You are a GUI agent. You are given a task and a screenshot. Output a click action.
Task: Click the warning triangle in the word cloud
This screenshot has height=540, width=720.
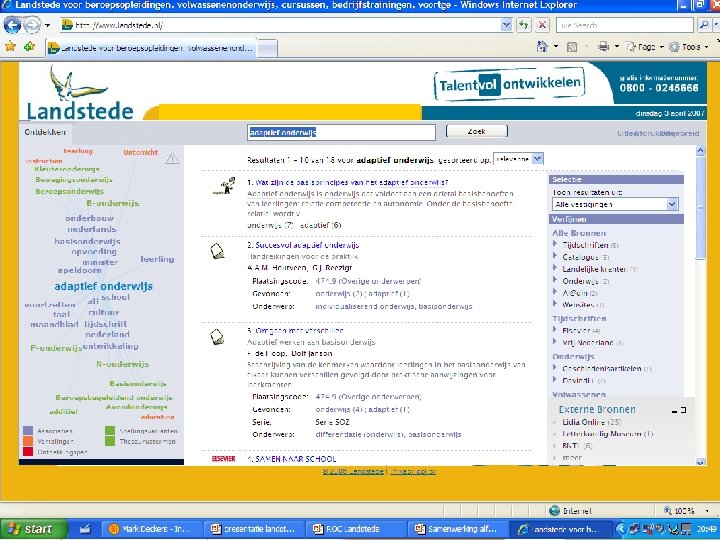(172, 159)
